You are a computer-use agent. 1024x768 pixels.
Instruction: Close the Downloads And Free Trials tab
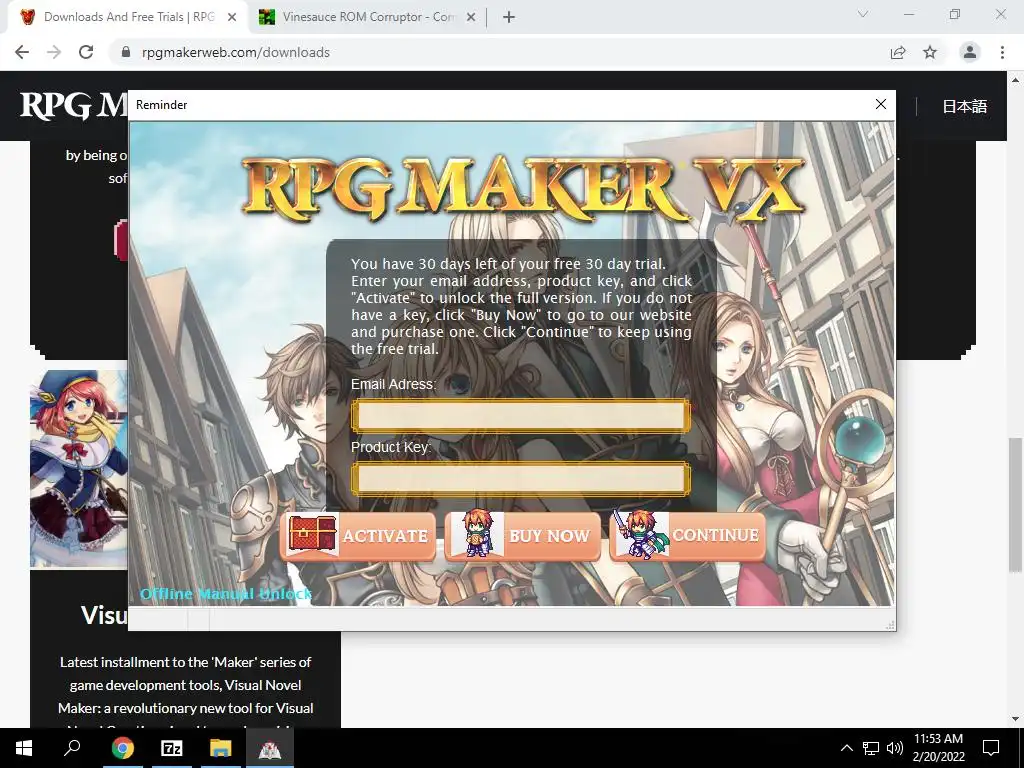click(x=232, y=18)
